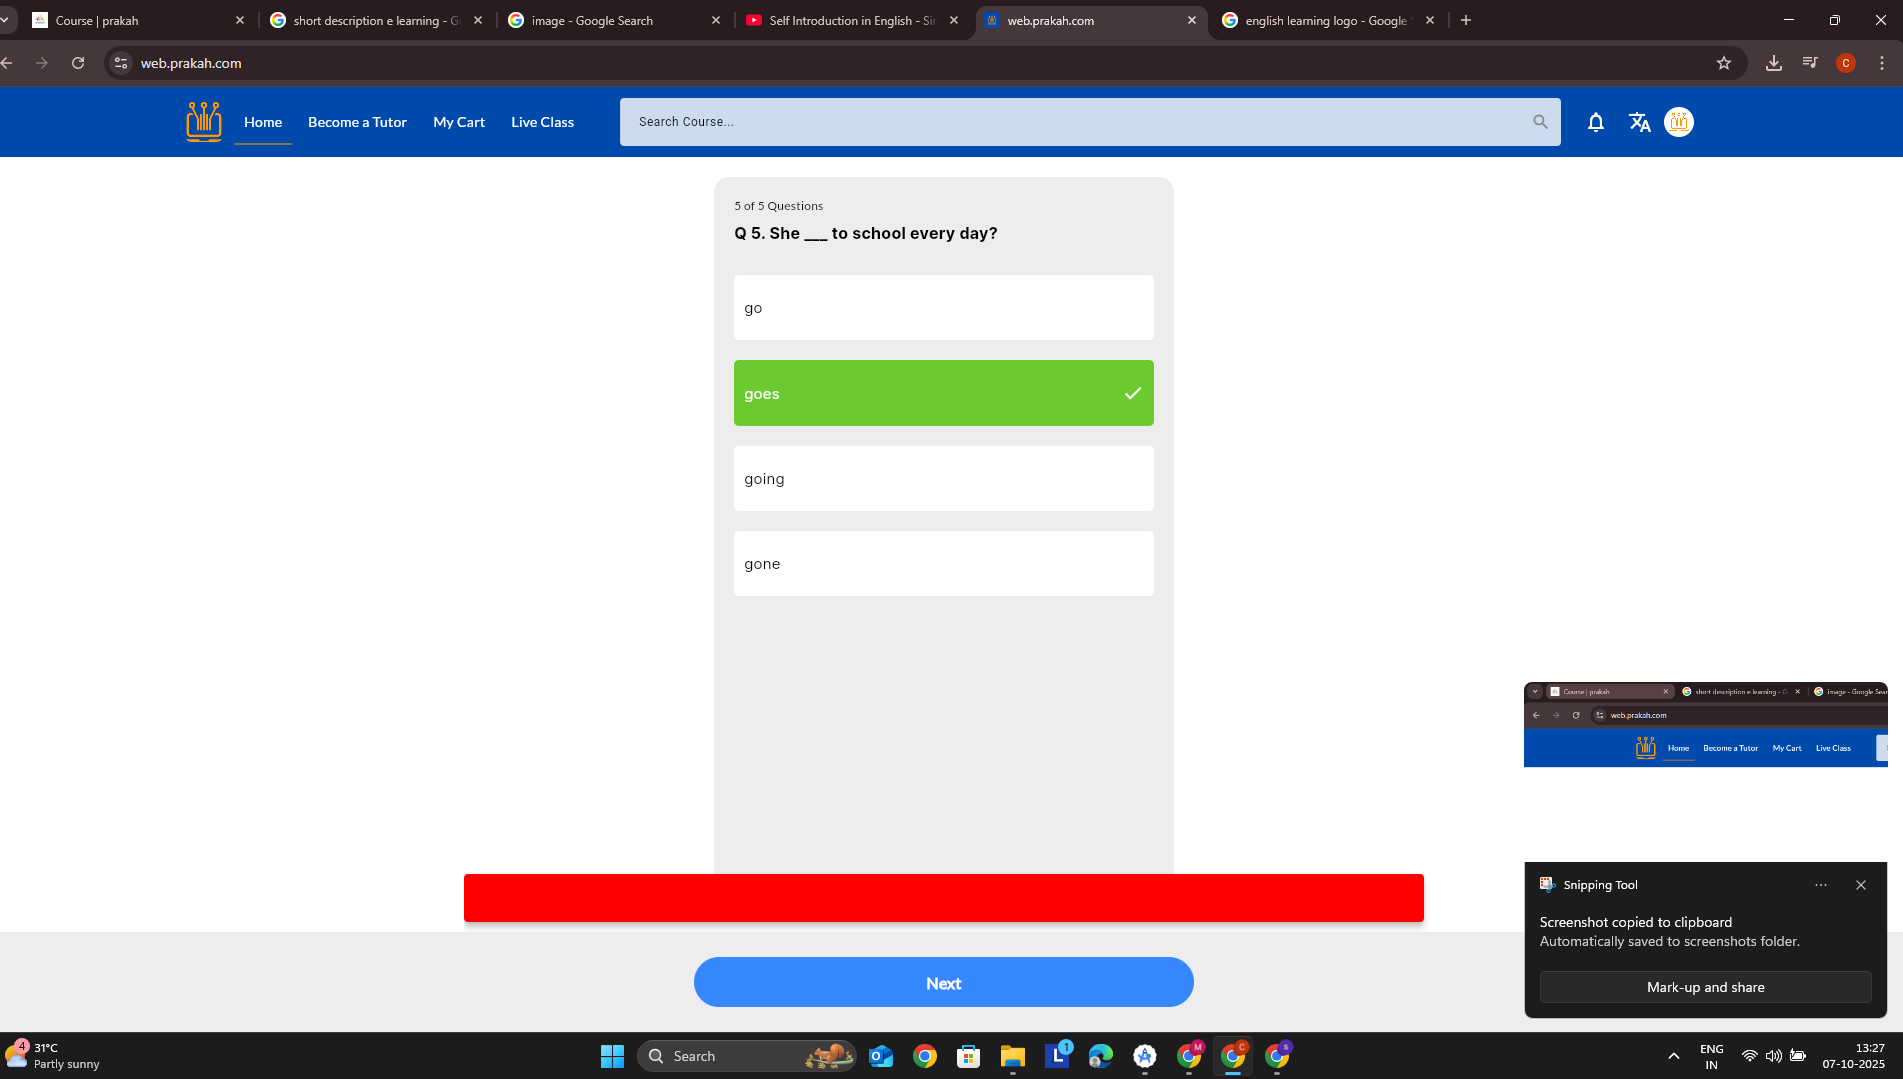The image size is (1903, 1079).
Task: Select the answer option 'go'
Action: [x=943, y=308]
